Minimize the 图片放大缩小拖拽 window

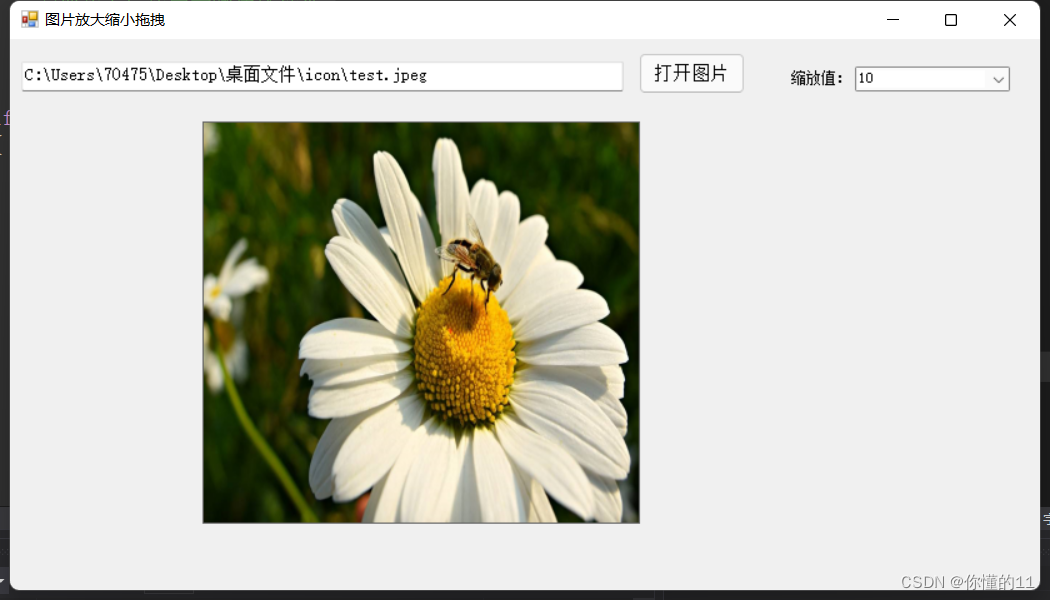click(891, 19)
